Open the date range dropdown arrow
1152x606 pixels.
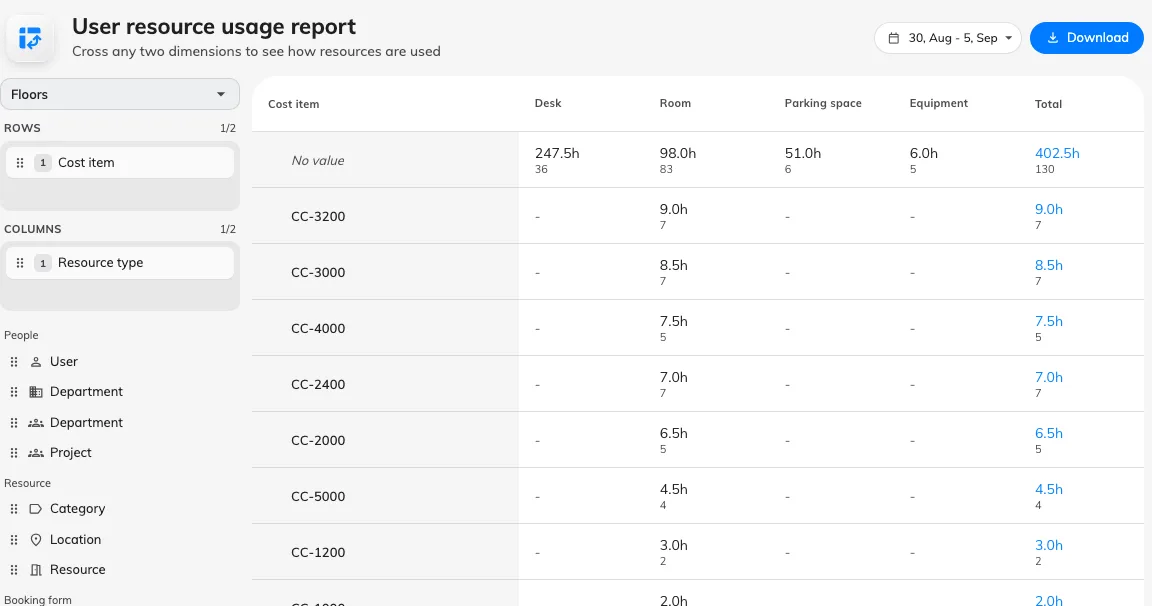point(1009,38)
